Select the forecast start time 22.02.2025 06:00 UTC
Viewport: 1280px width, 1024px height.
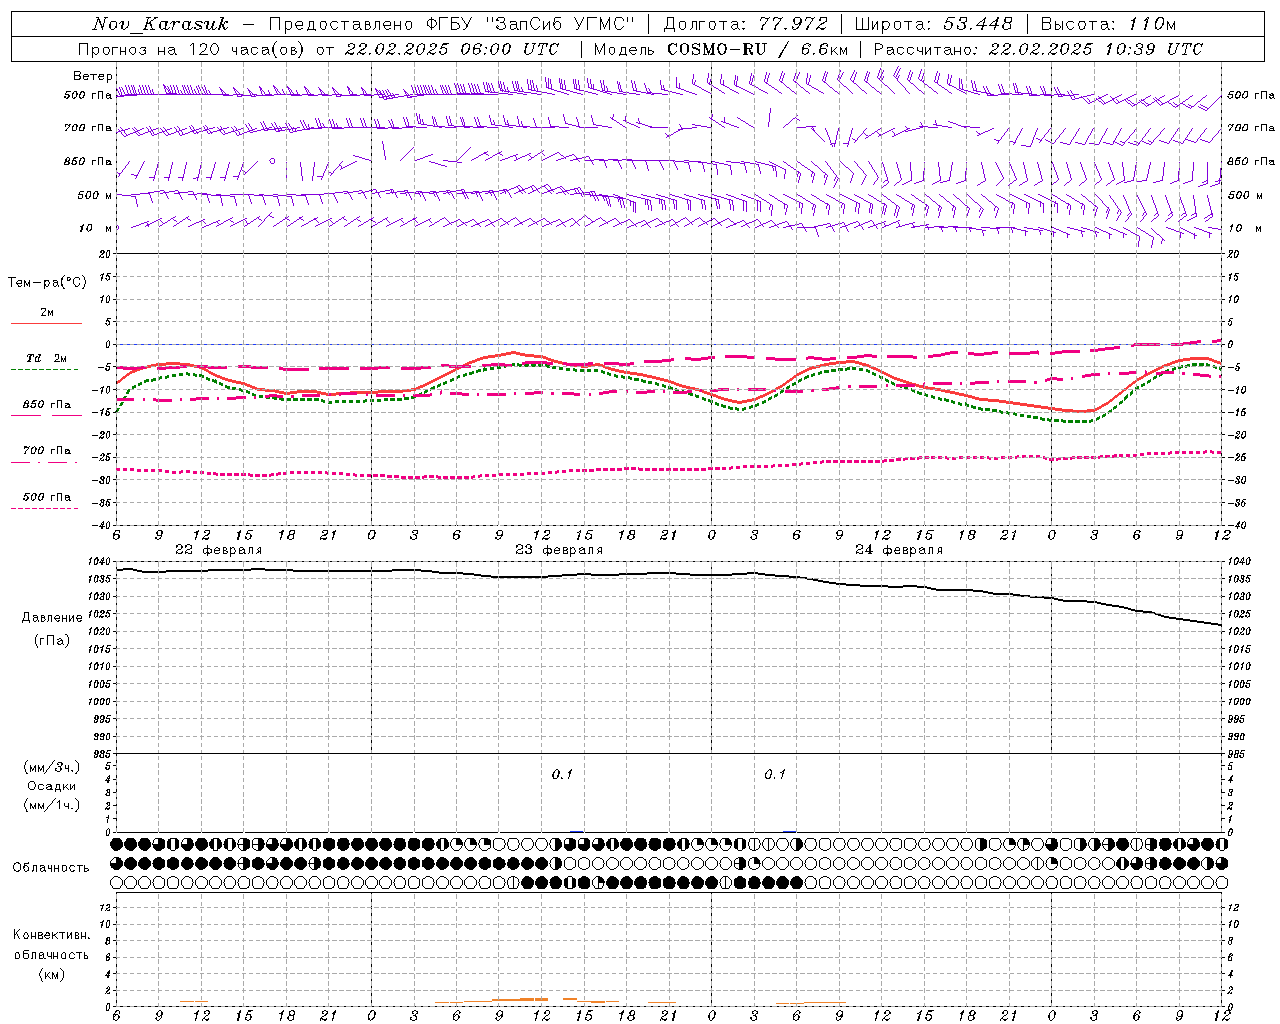coord(452,49)
